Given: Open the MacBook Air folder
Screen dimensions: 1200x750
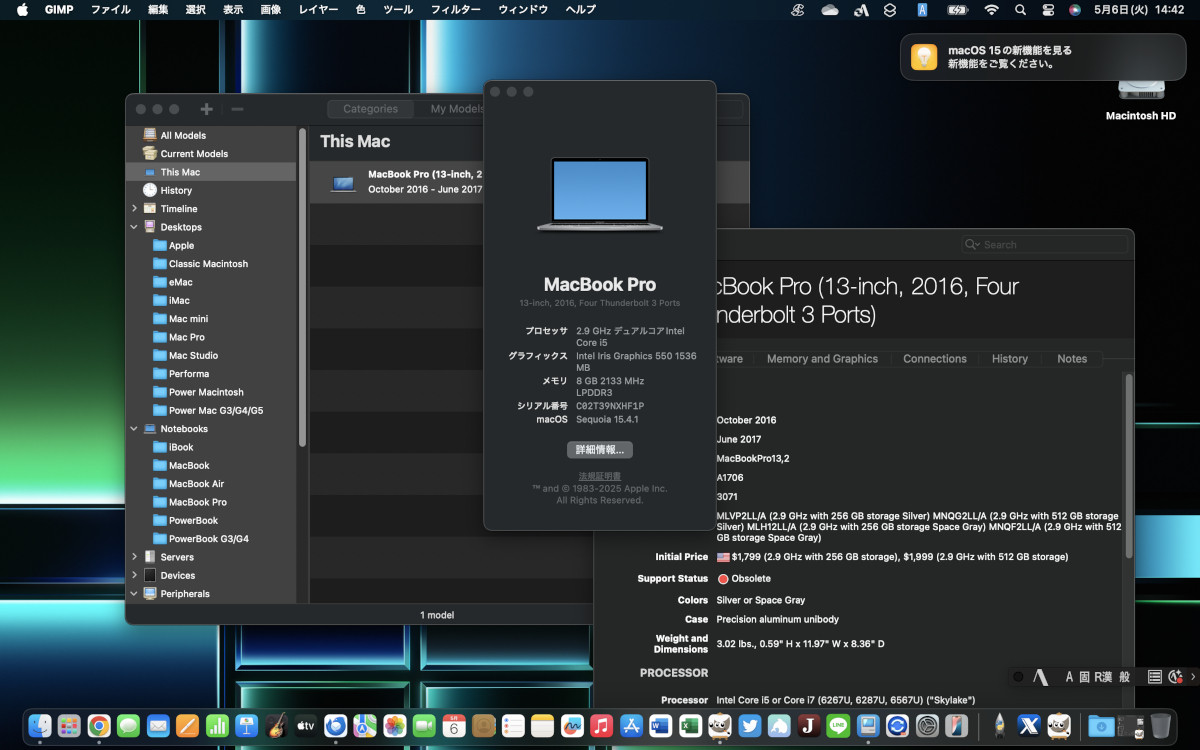Looking at the screenshot, I should coord(196,484).
